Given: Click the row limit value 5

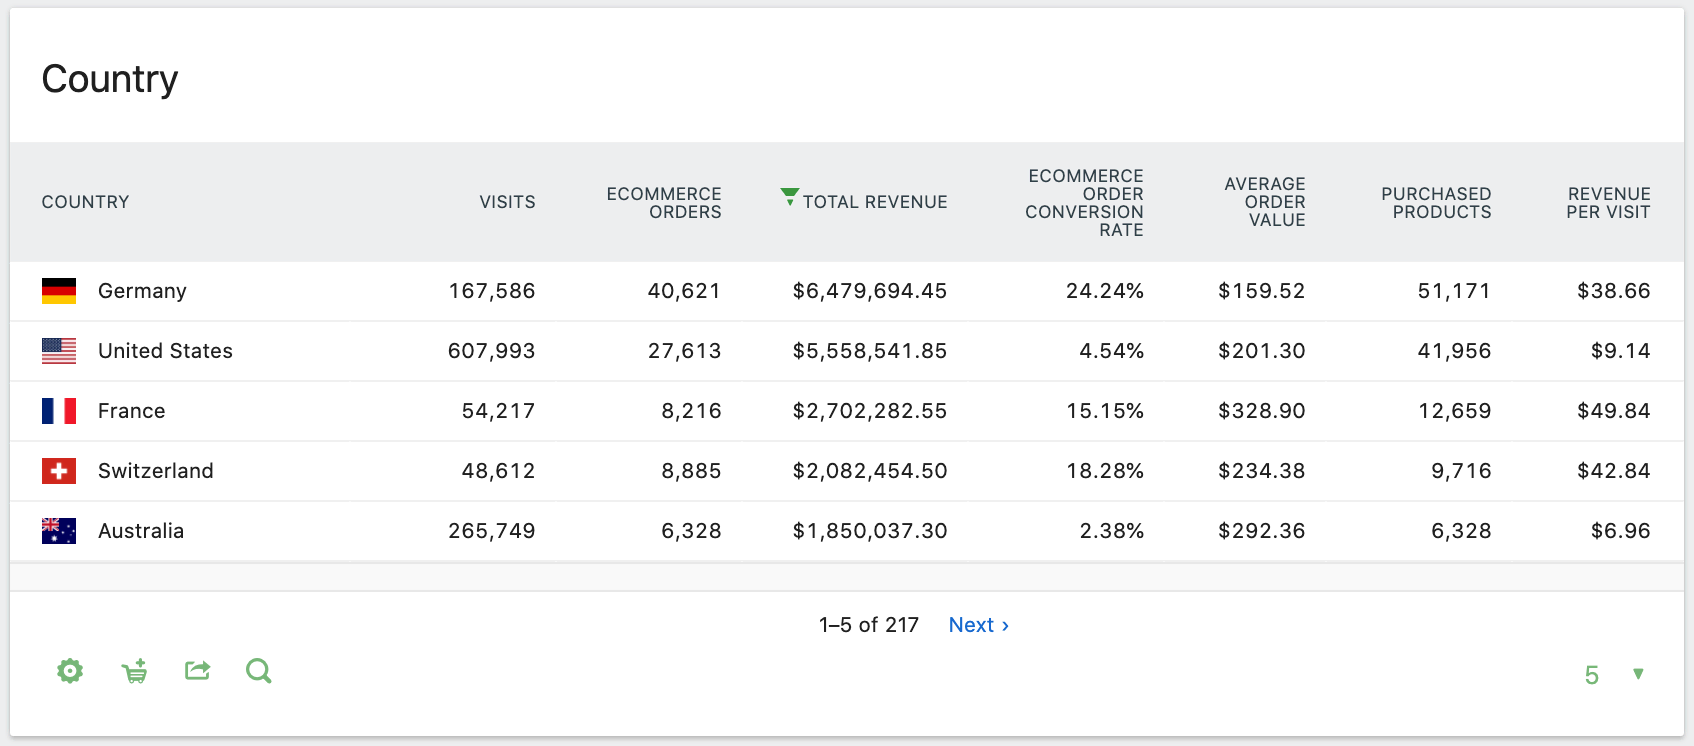Looking at the screenshot, I should (1591, 675).
